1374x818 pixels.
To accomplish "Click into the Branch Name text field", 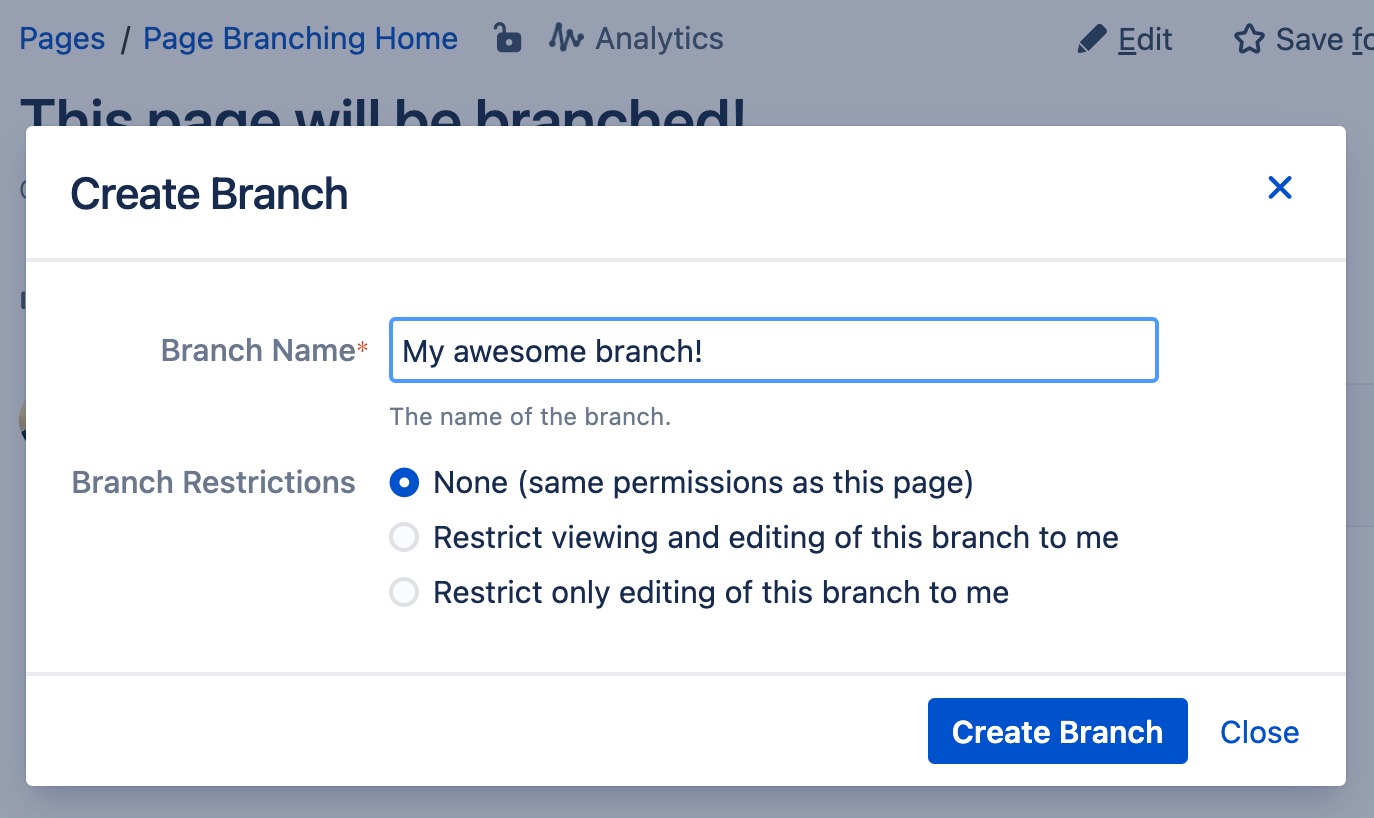I will tap(773, 351).
